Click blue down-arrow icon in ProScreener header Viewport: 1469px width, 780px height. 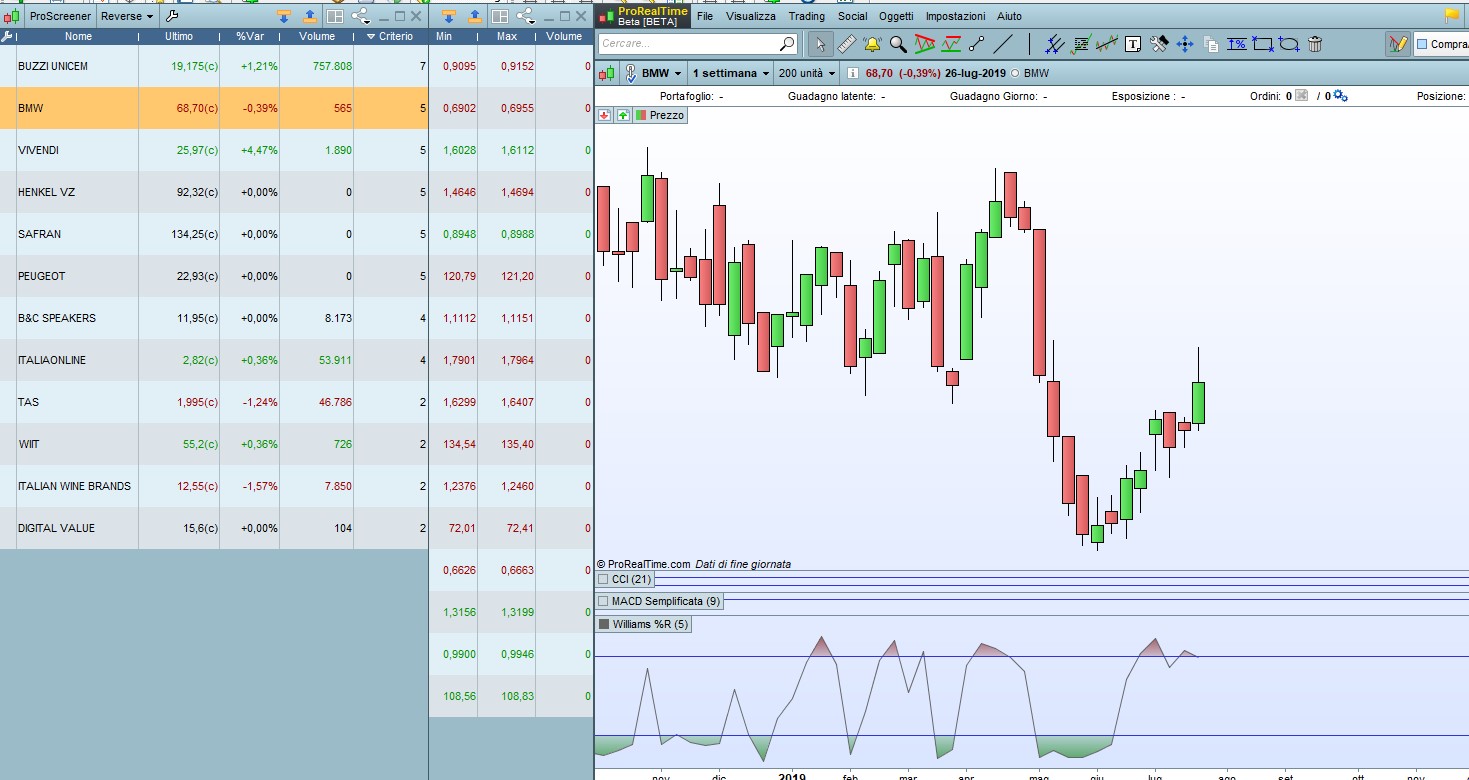(283, 16)
